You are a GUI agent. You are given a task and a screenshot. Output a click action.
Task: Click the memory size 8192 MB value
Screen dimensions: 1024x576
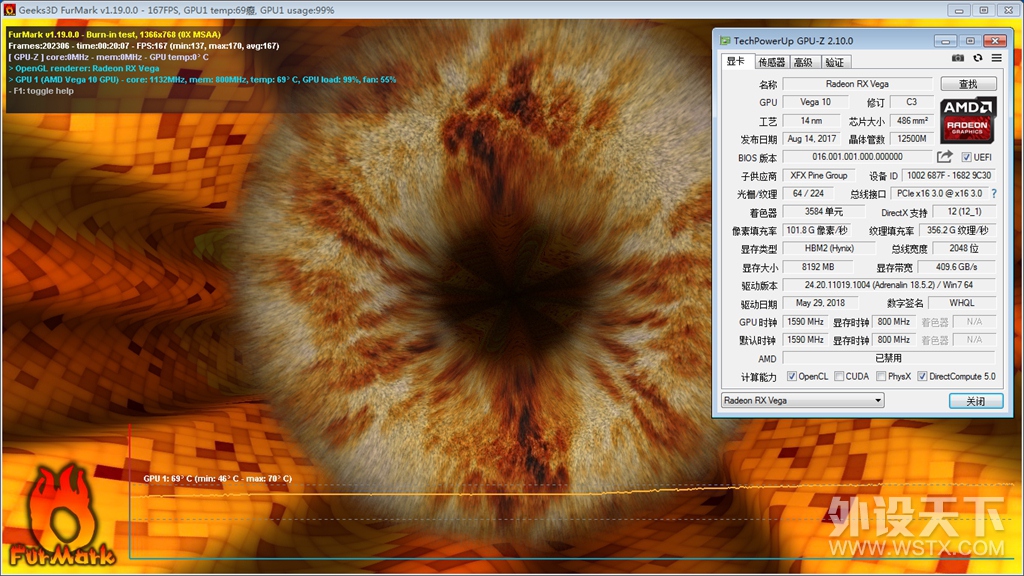click(818, 266)
